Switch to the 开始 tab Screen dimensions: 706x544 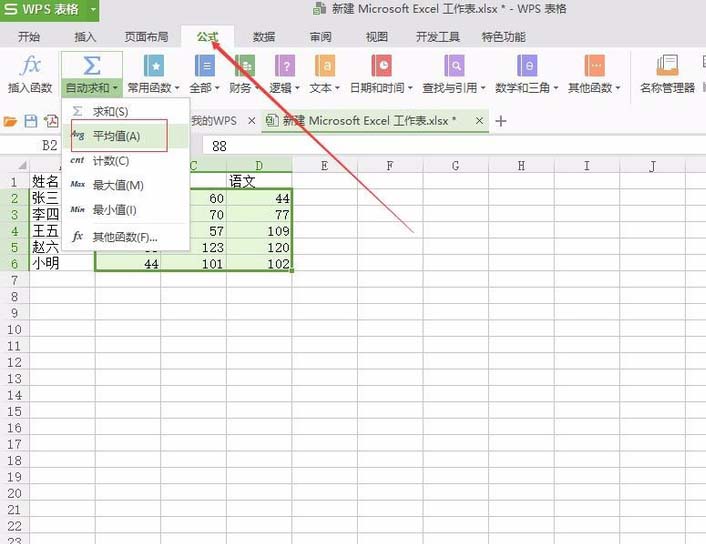point(29,37)
